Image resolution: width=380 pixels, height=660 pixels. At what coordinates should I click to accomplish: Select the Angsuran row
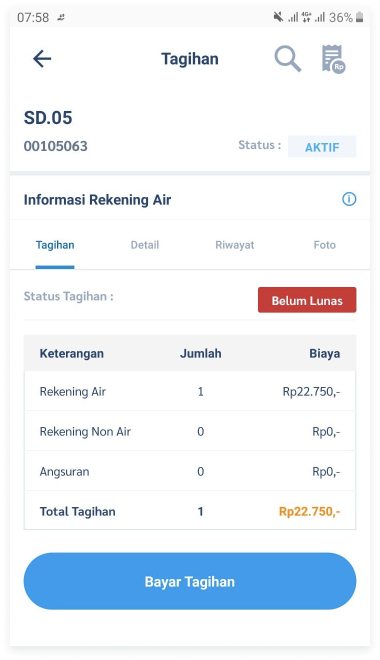pos(190,471)
